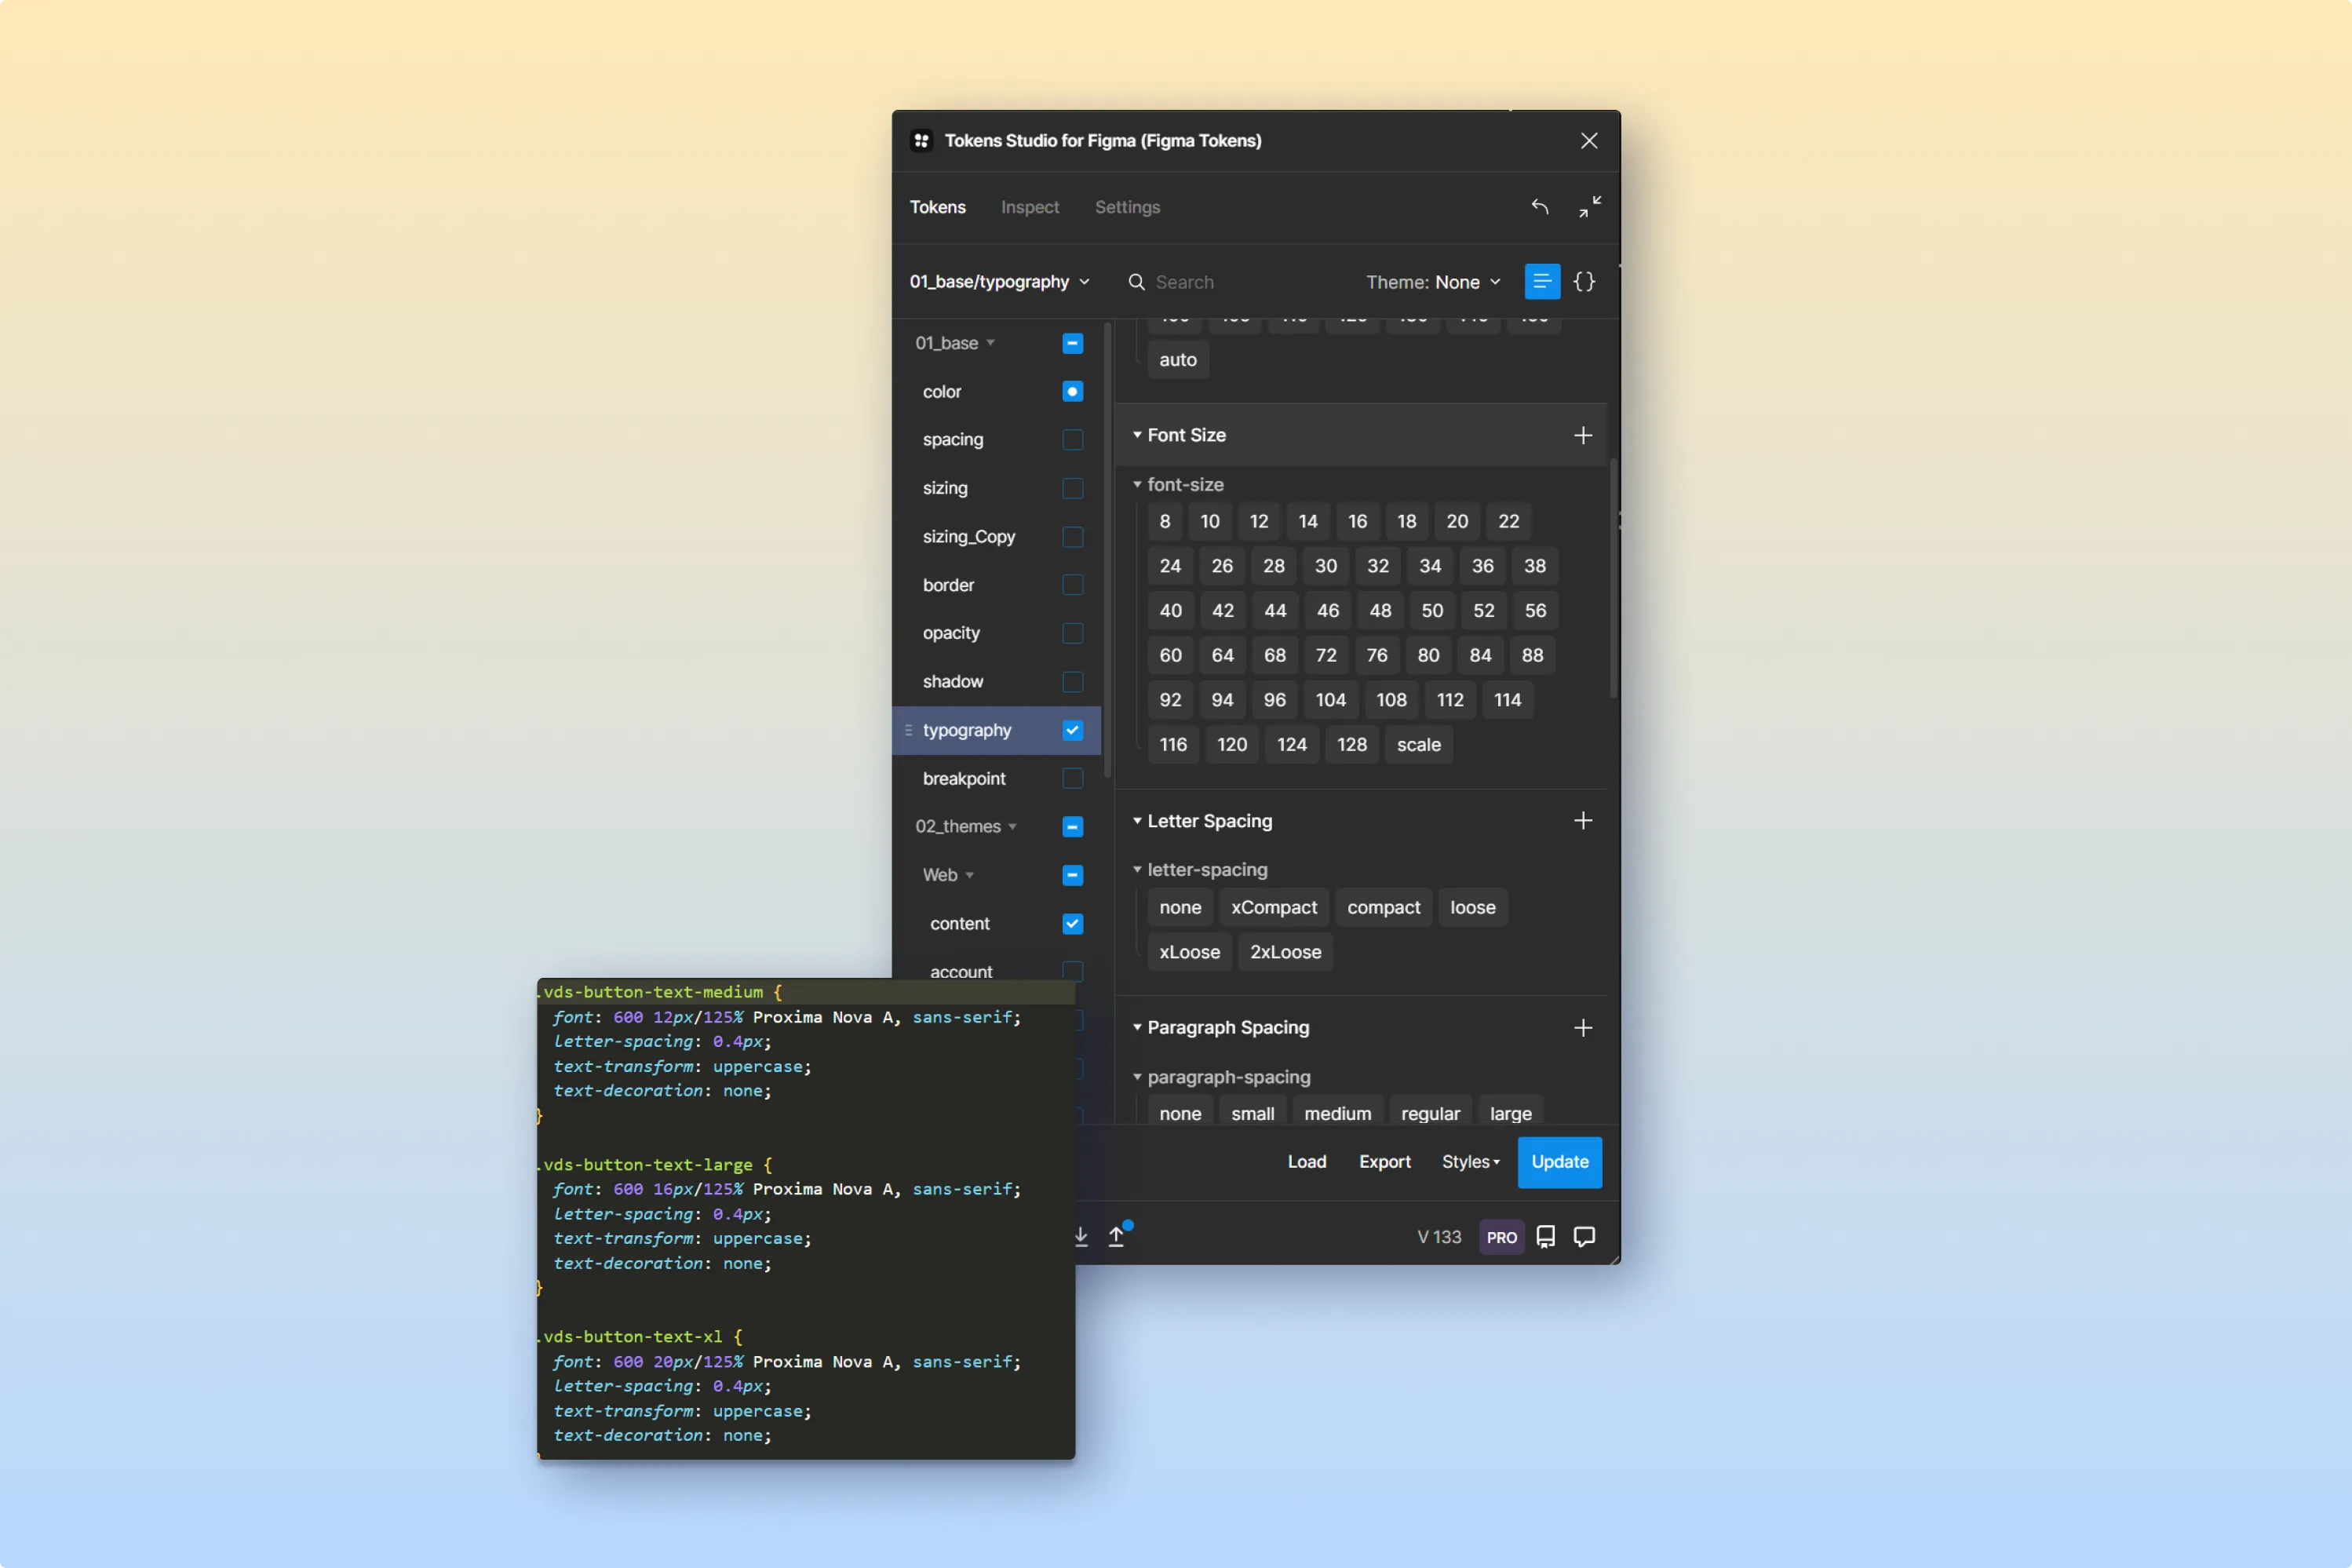Screen dimensions: 2352x1568
Task: Uncheck the typography token set
Action: click(x=1072, y=730)
